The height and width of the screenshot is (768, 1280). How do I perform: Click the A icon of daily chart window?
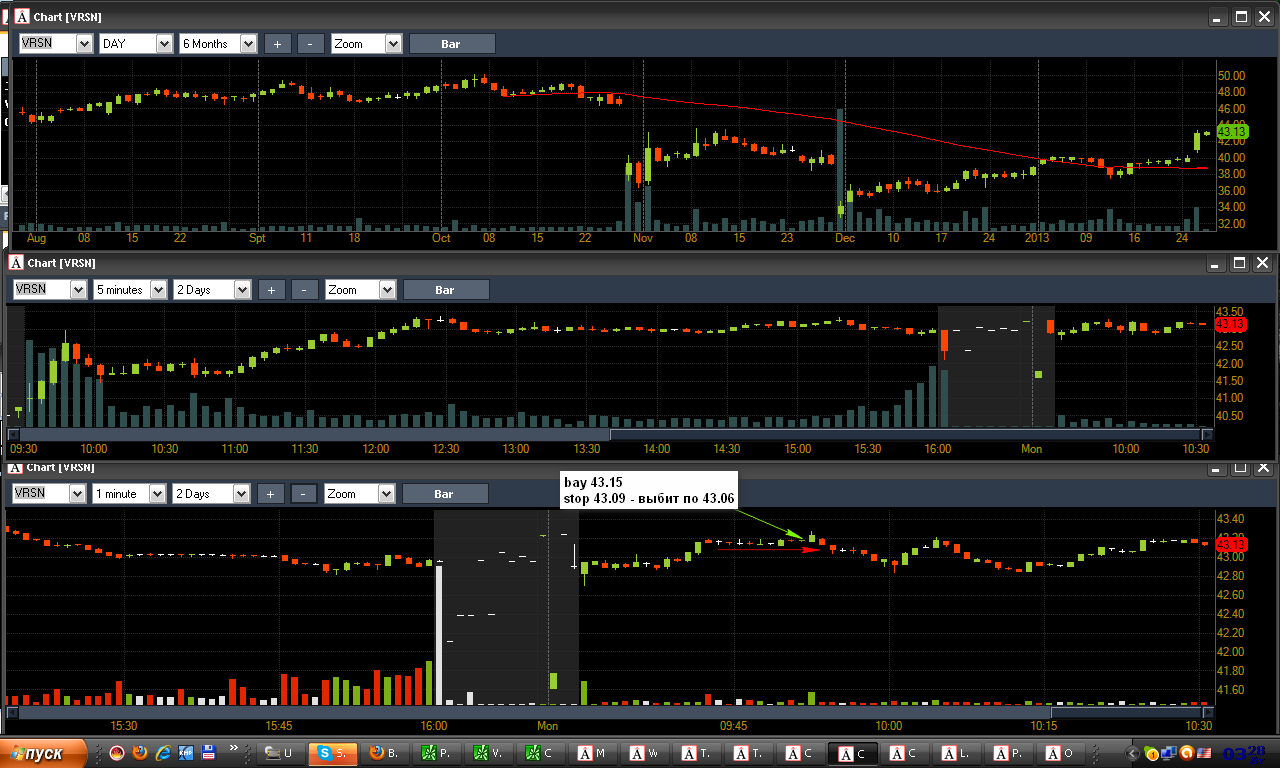22,17
